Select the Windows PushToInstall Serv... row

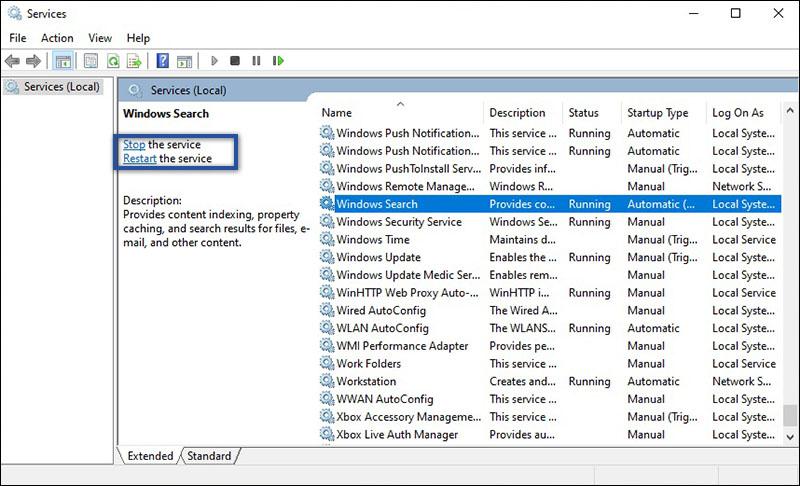coord(549,168)
